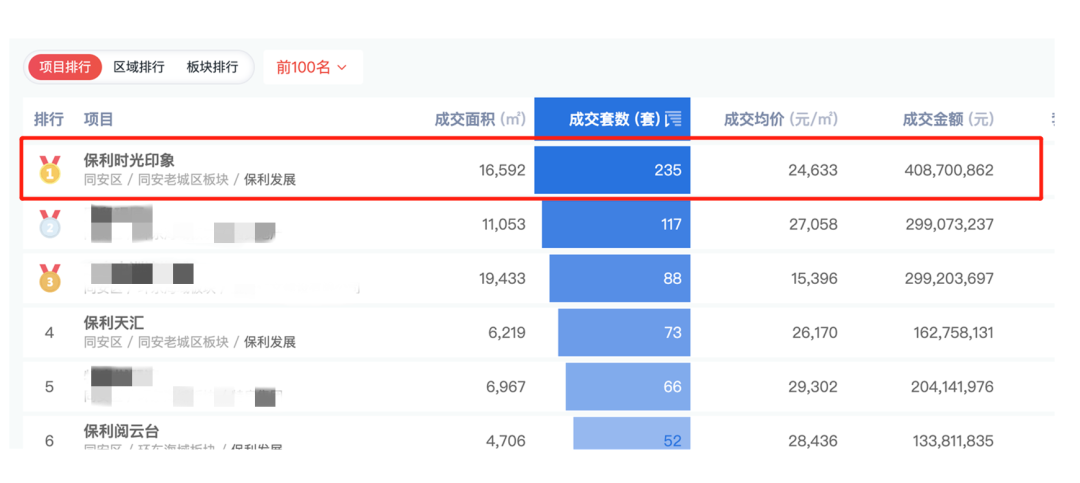The width and height of the screenshot is (1080, 483).
Task: Click amount 299,203,697
Action: (948, 278)
